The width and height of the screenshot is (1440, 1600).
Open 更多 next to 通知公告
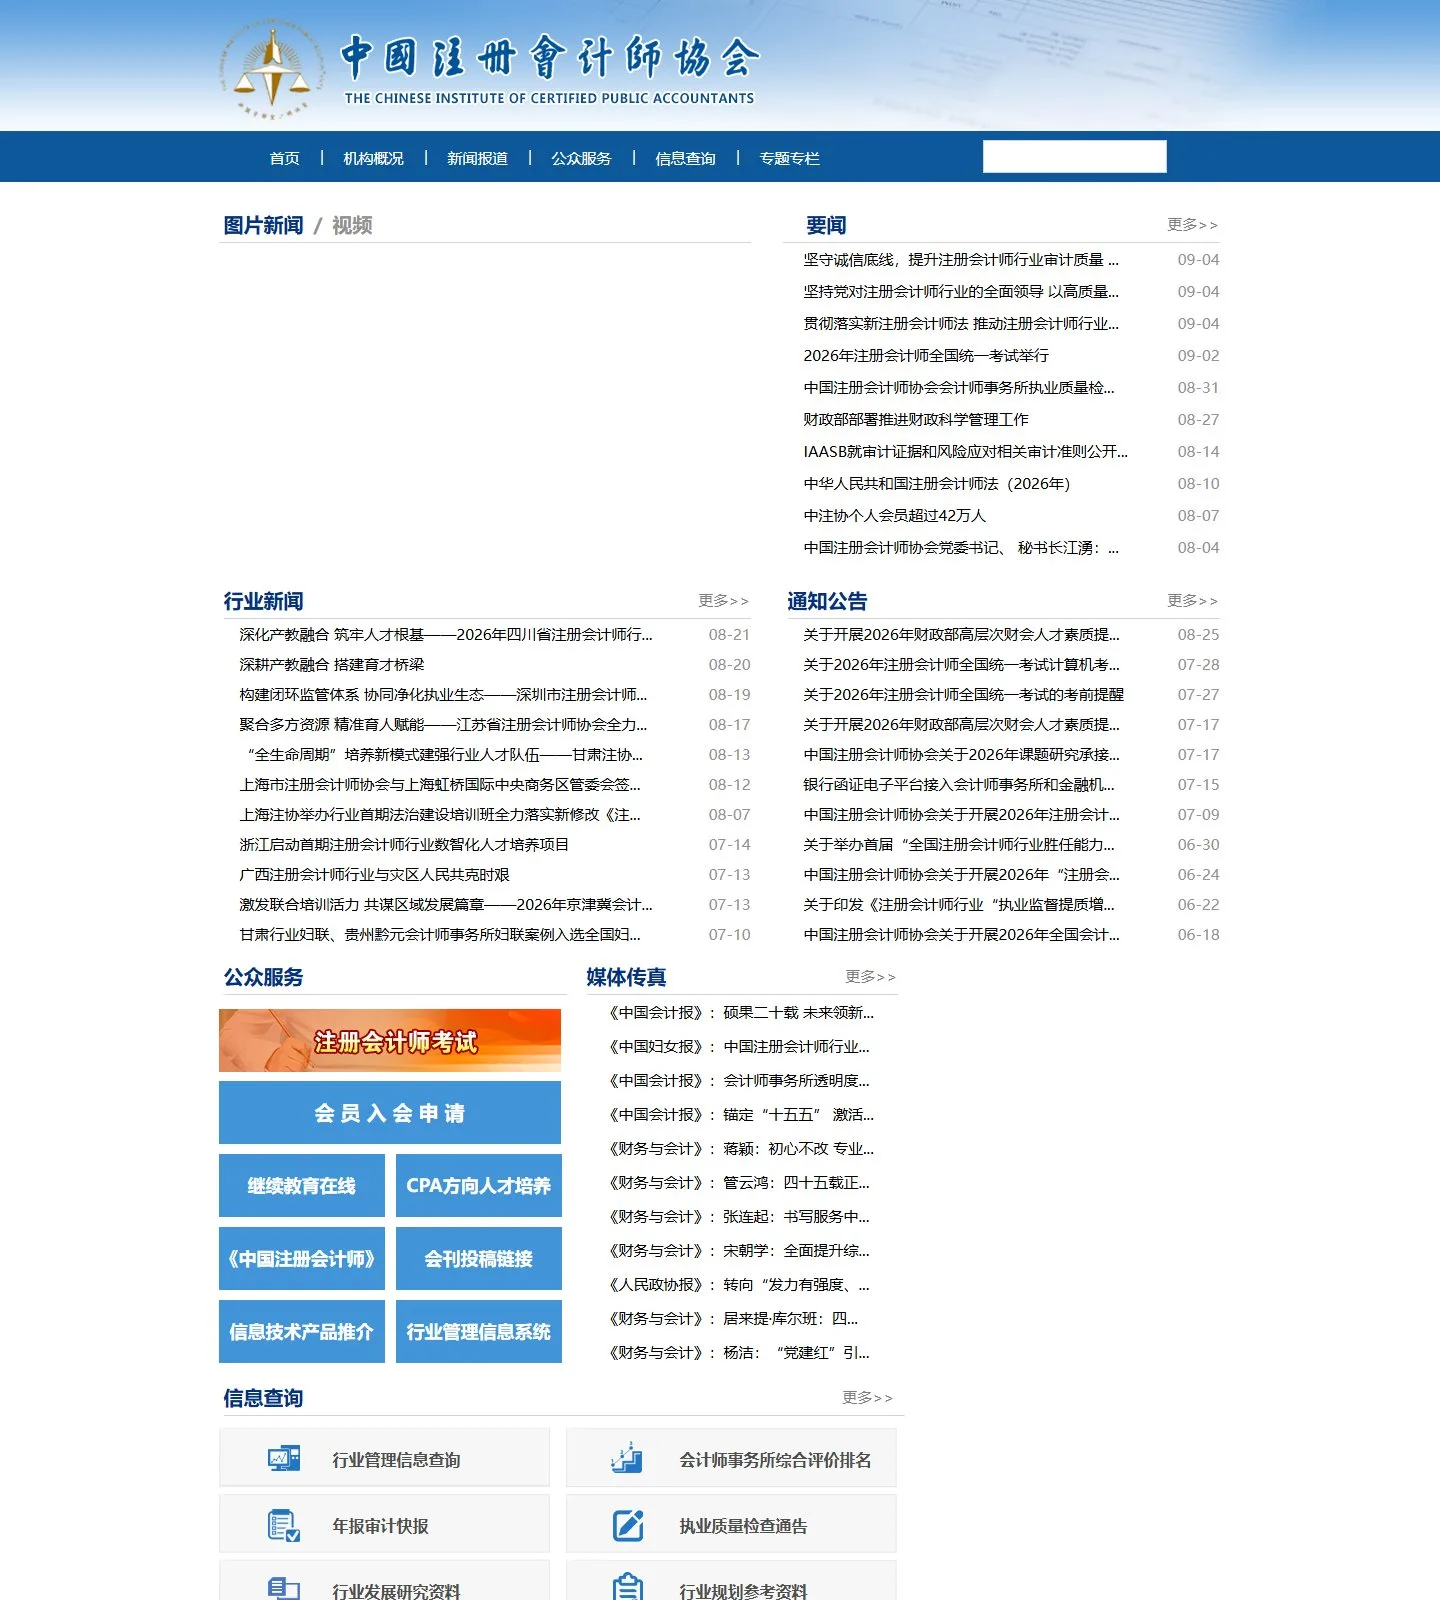tap(1192, 601)
